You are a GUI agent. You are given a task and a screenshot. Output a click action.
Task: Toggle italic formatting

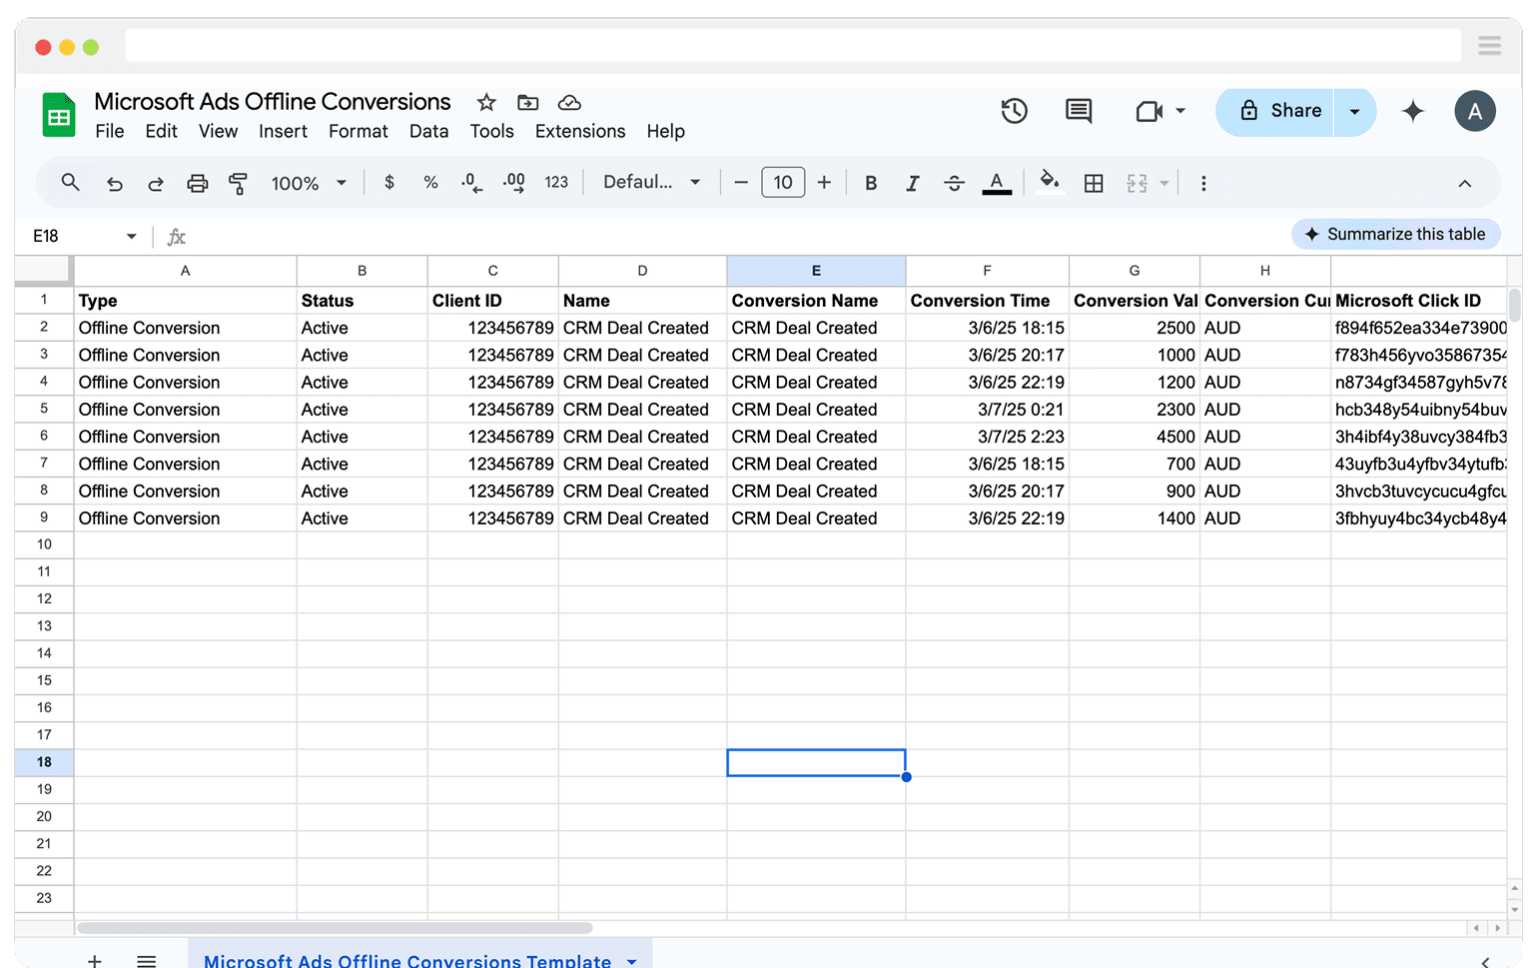(912, 182)
